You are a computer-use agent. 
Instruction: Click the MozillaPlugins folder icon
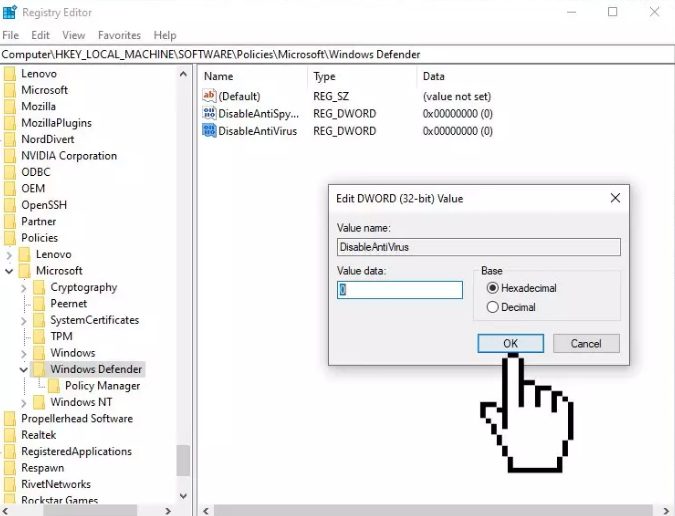10,123
